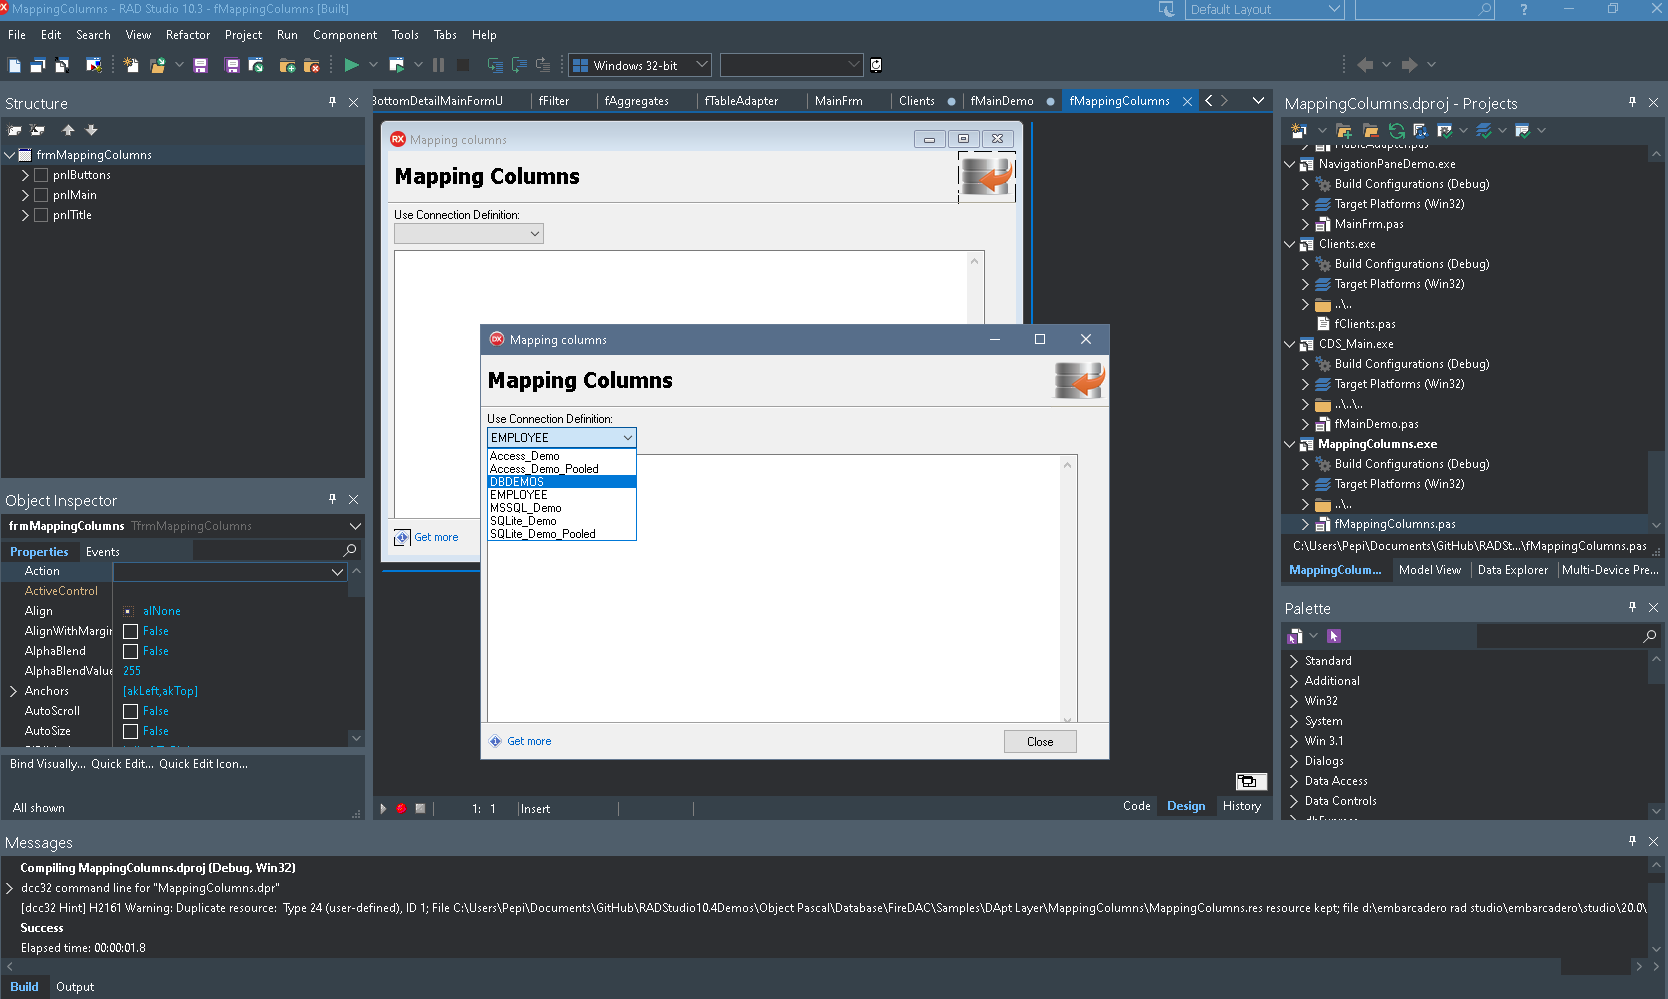Click the Refresh icon in the Projects toolbar

[x=1397, y=130]
